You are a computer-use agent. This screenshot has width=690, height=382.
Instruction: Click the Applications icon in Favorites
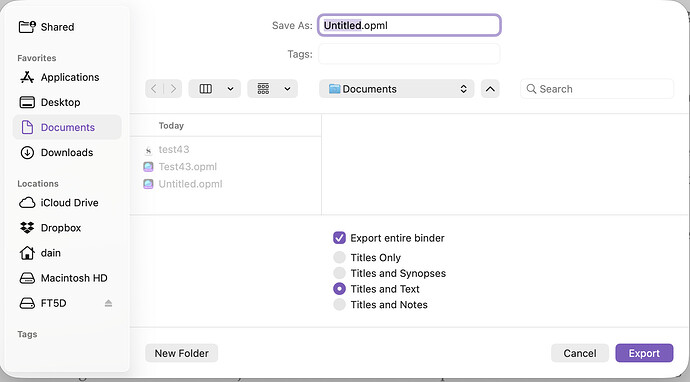[x=27, y=77]
